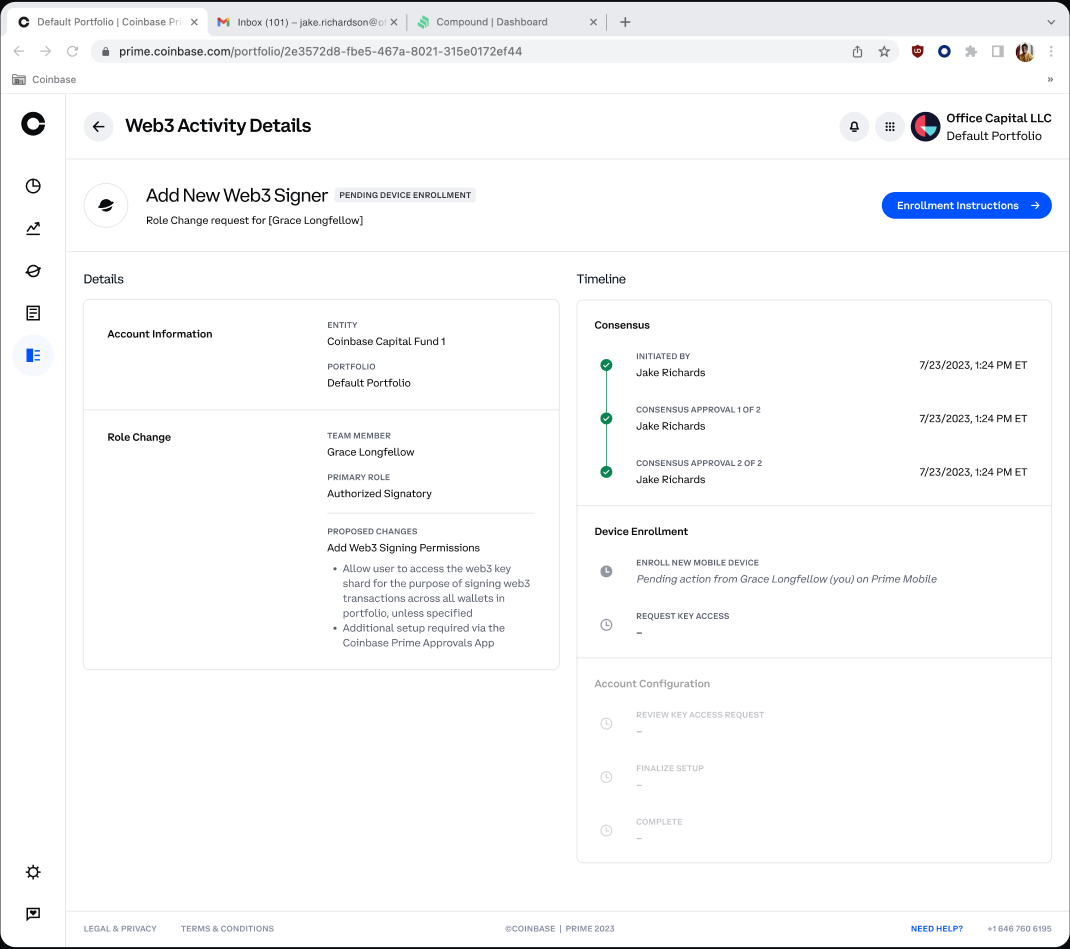This screenshot has height=949, width=1070.
Task: Click Consensus Approval 2 of 2 checkmark
Action: (606, 471)
